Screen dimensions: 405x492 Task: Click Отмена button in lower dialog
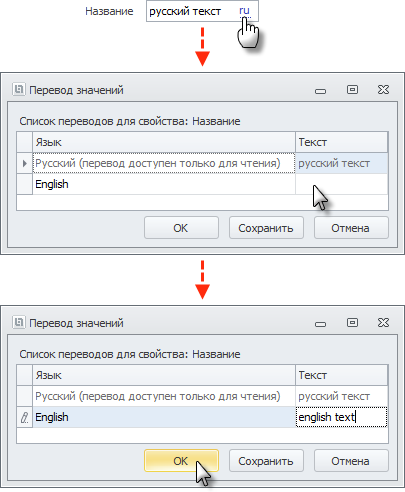pyautogui.click(x=351, y=461)
